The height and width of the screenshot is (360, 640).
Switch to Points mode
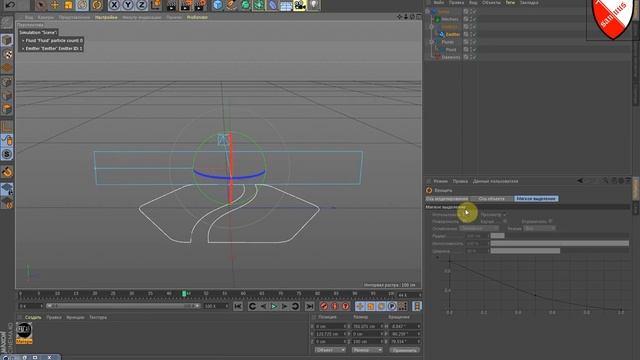coord(7,82)
